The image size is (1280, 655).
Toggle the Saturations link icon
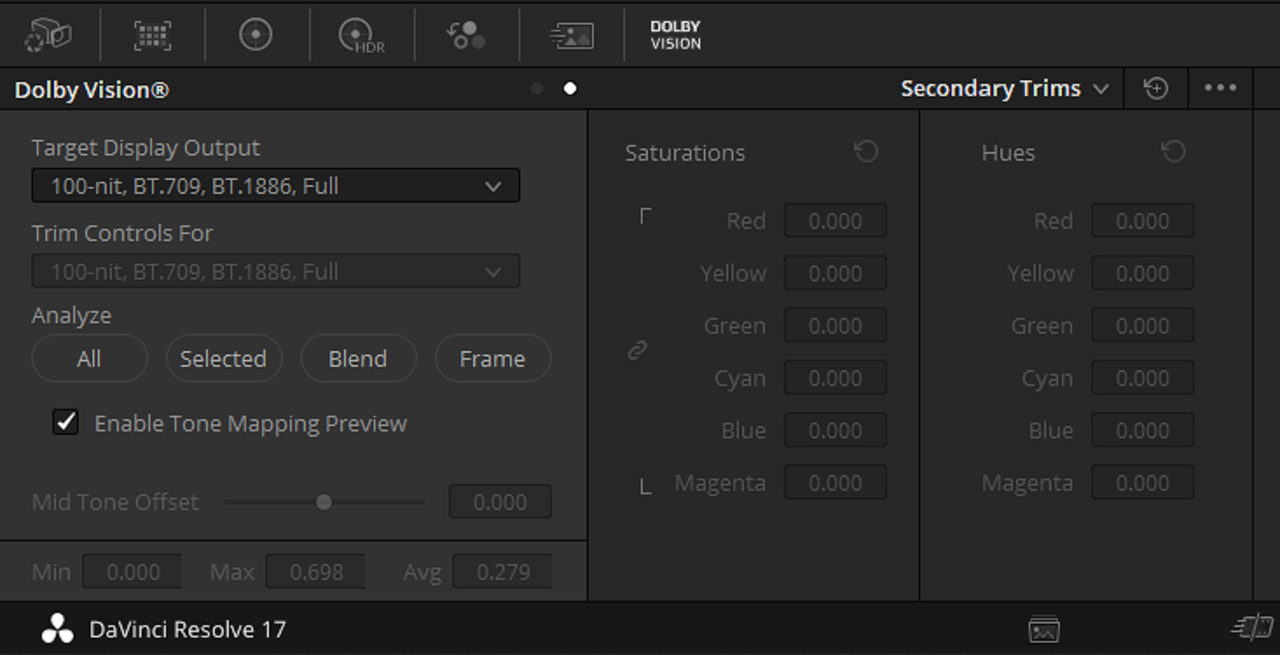pyautogui.click(x=637, y=351)
